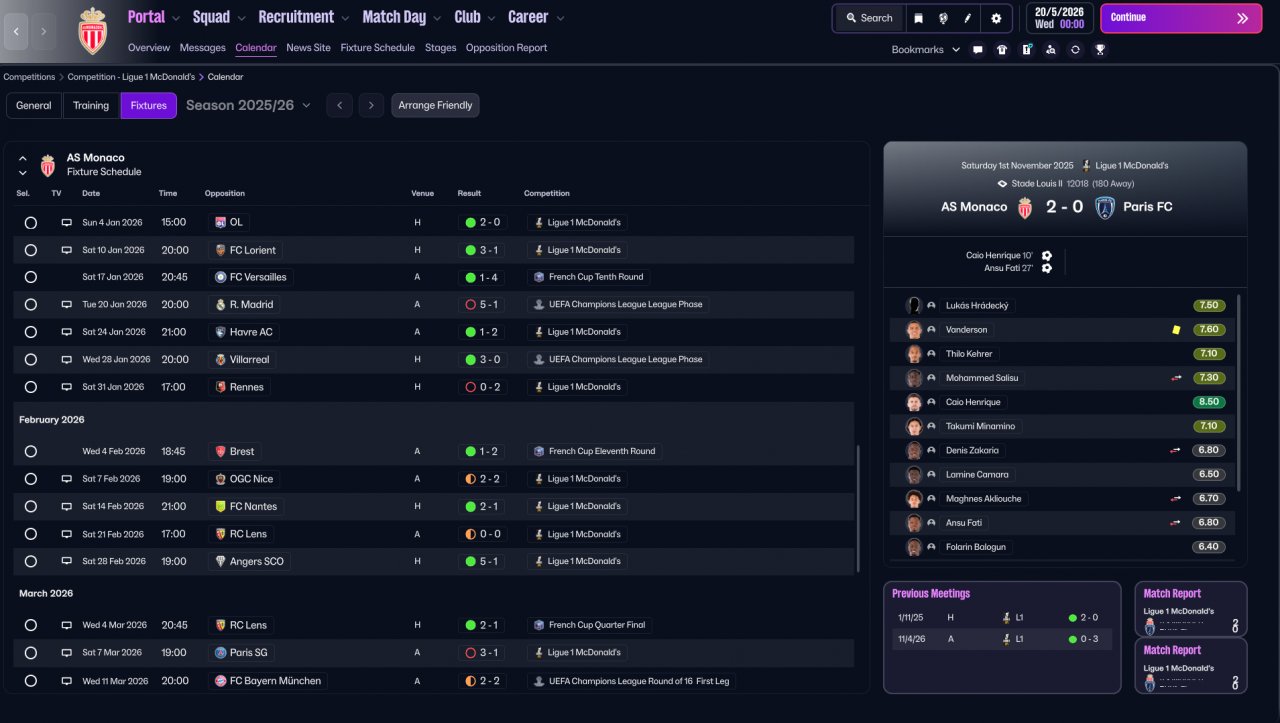Click the up chevron beside AS Monaco
1280x723 pixels.
click(22, 158)
